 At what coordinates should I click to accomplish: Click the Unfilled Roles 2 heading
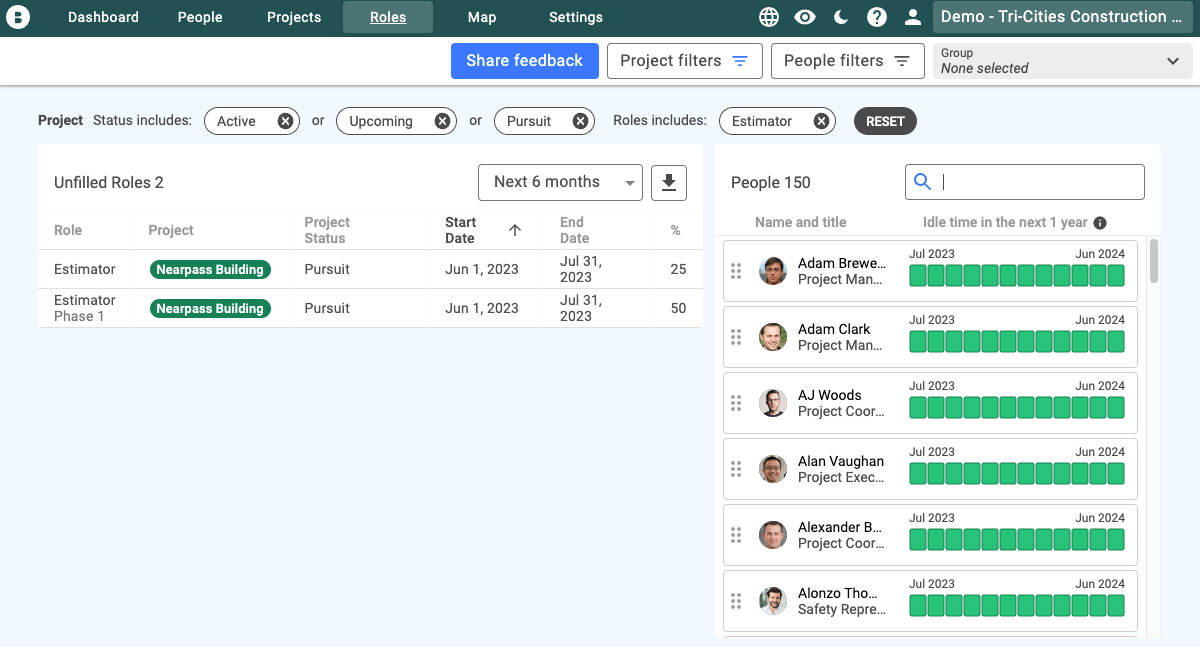[109, 182]
